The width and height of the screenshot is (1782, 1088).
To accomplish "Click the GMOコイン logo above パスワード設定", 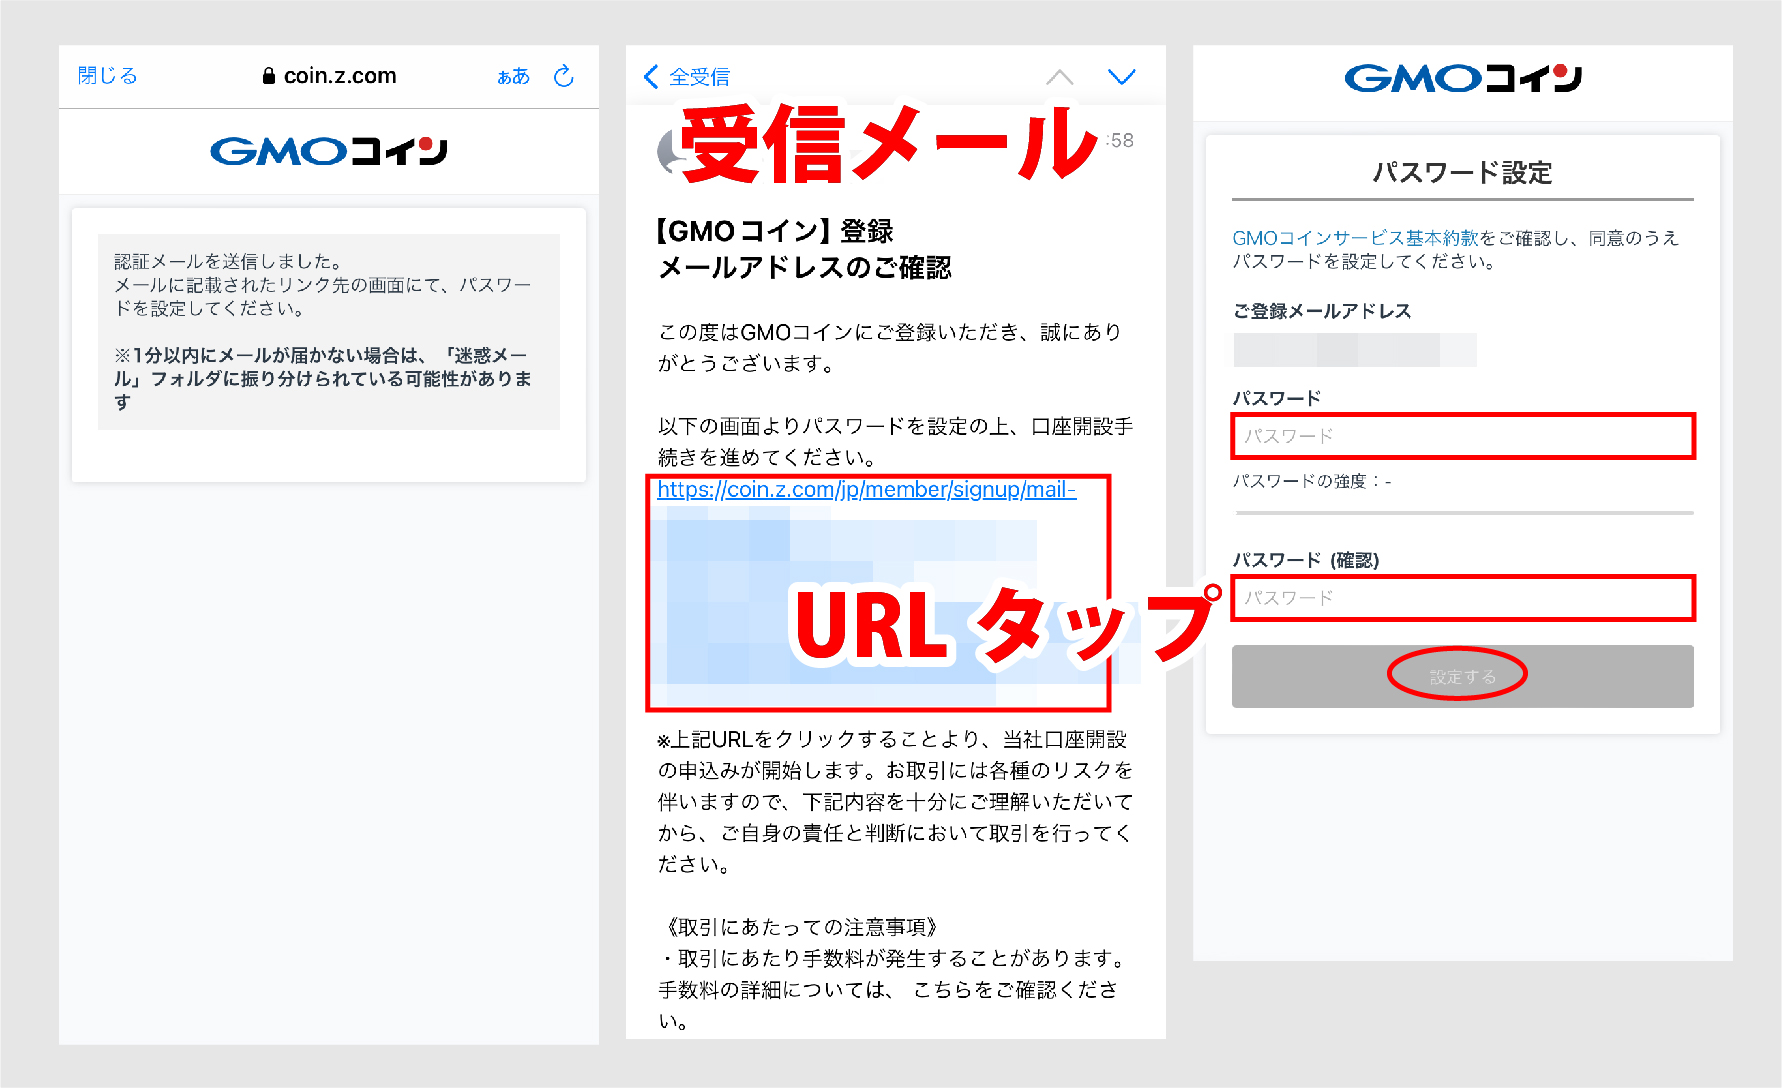I will coord(1462,78).
